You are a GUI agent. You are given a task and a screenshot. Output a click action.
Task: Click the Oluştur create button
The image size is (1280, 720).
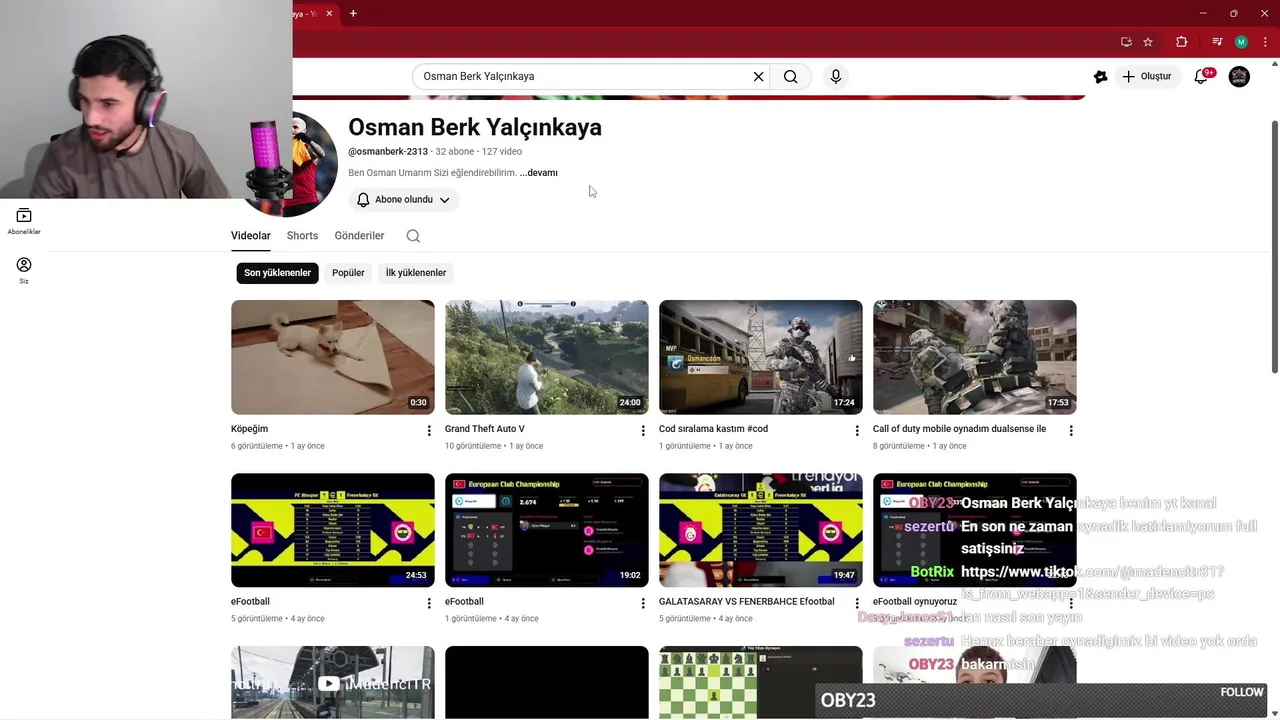click(1146, 76)
